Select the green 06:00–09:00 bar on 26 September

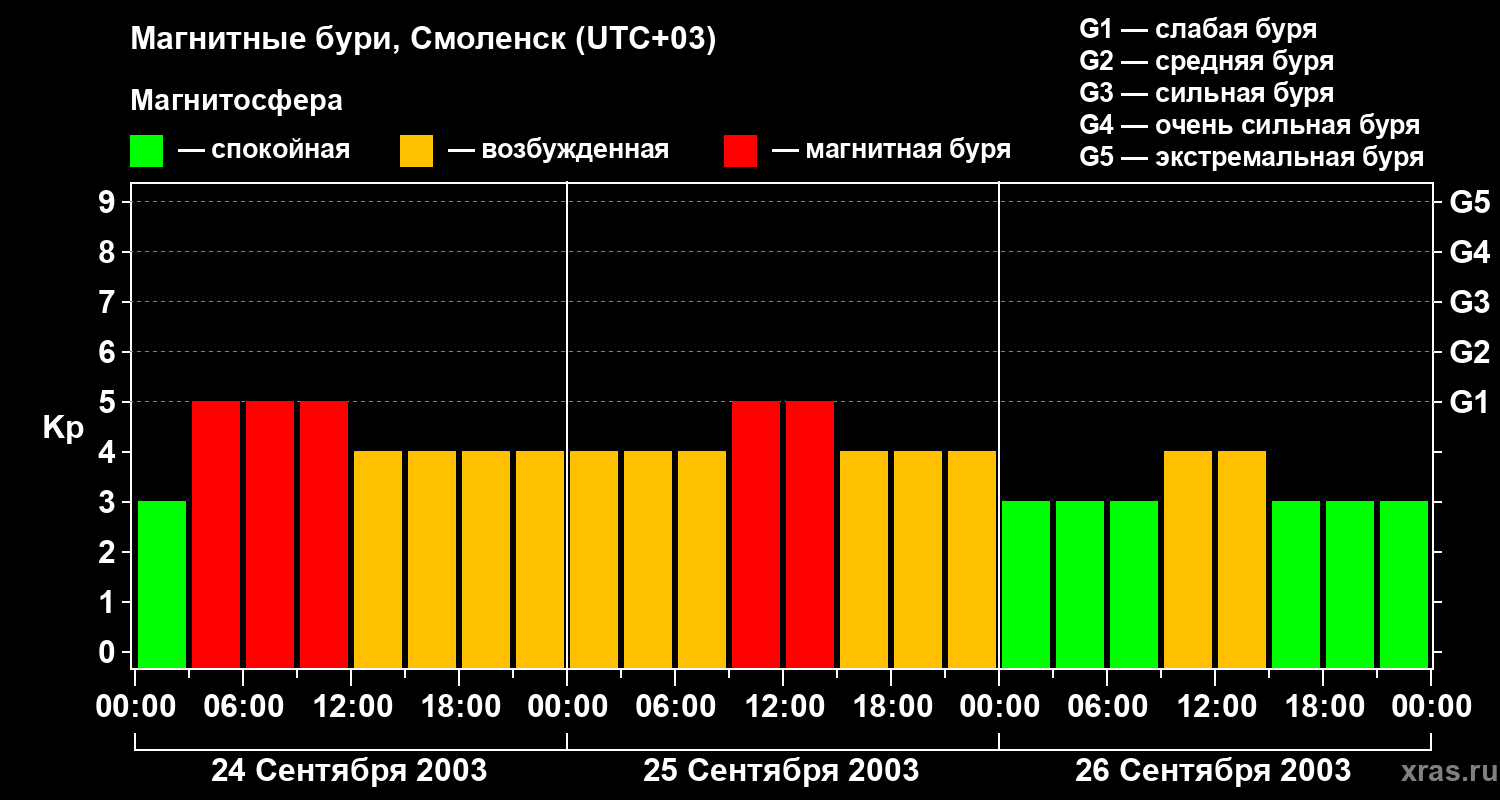pos(1134,585)
